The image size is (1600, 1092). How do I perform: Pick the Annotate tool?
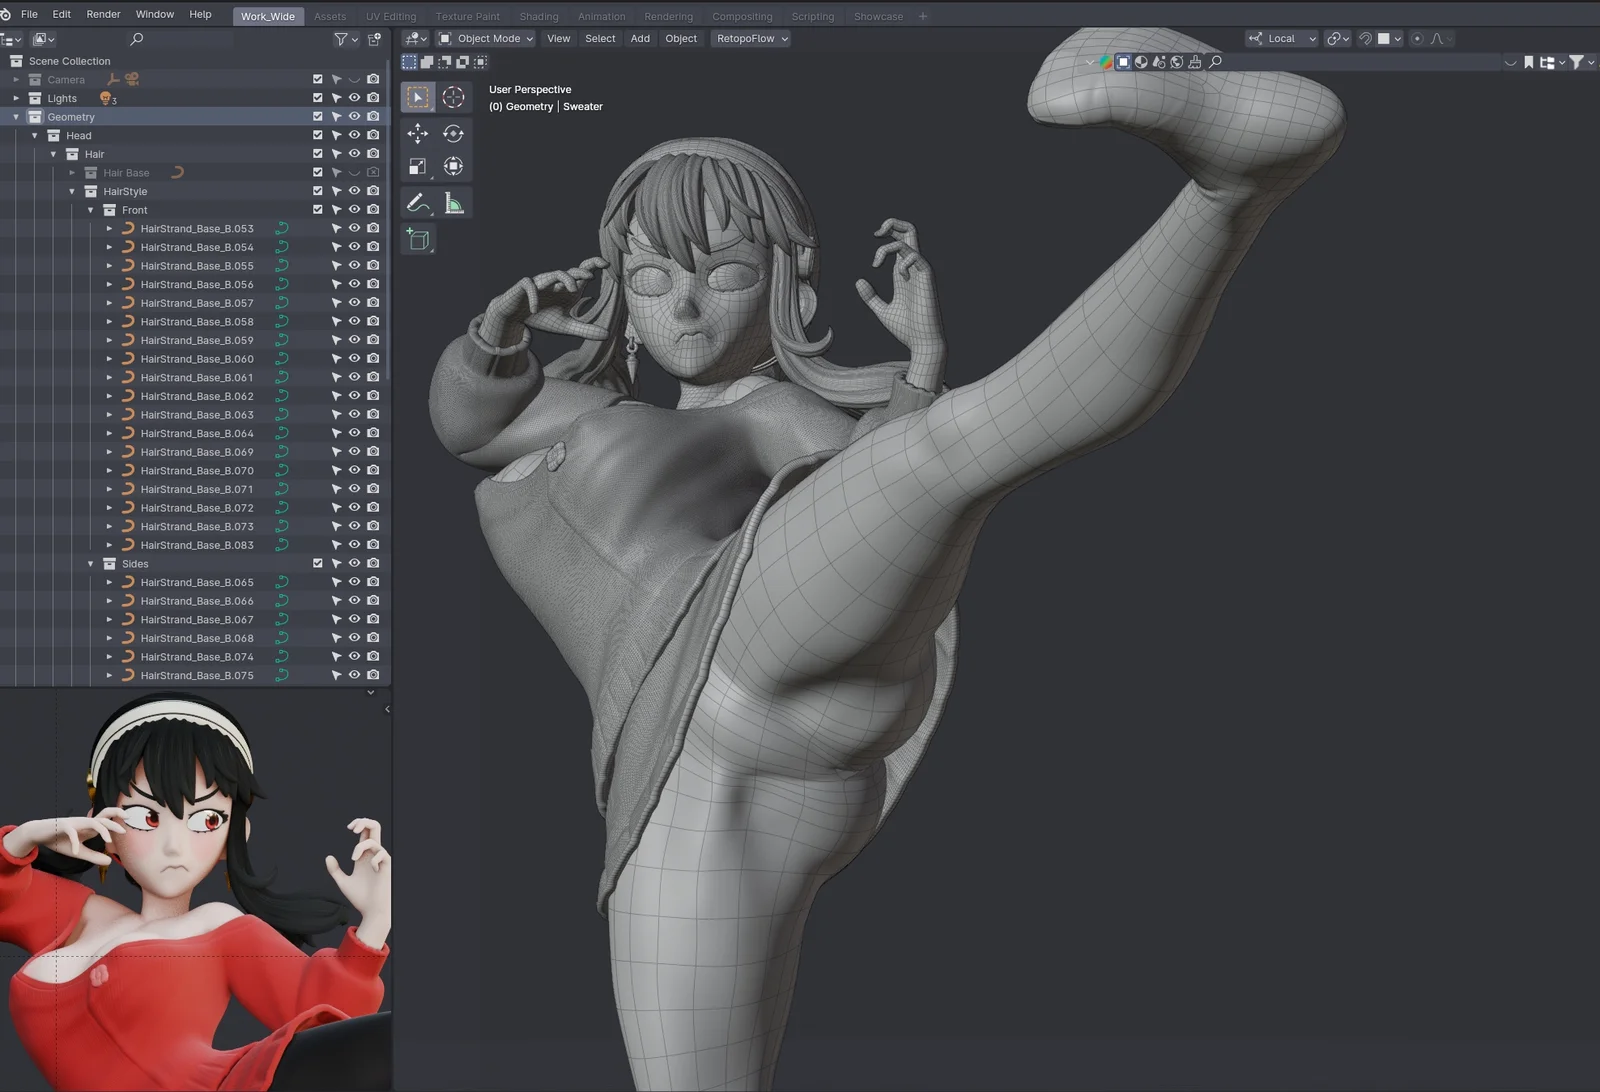417,201
